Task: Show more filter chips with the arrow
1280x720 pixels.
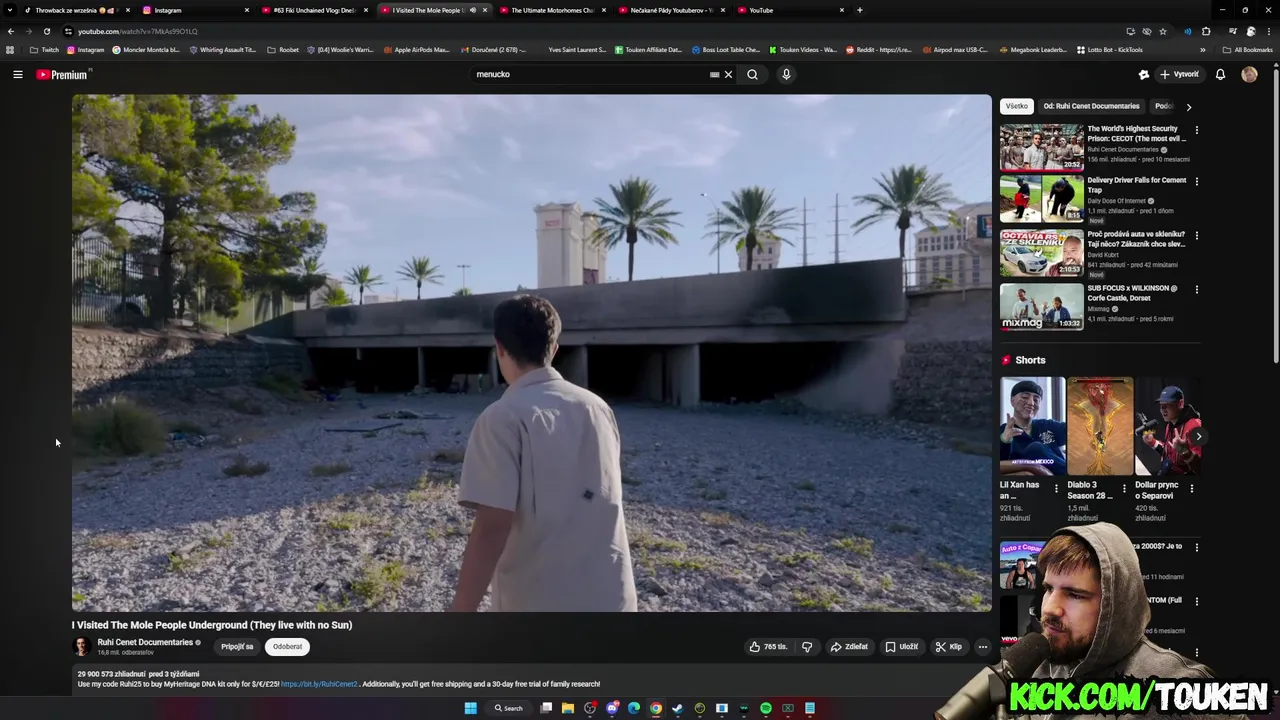Action: pos(1188,106)
